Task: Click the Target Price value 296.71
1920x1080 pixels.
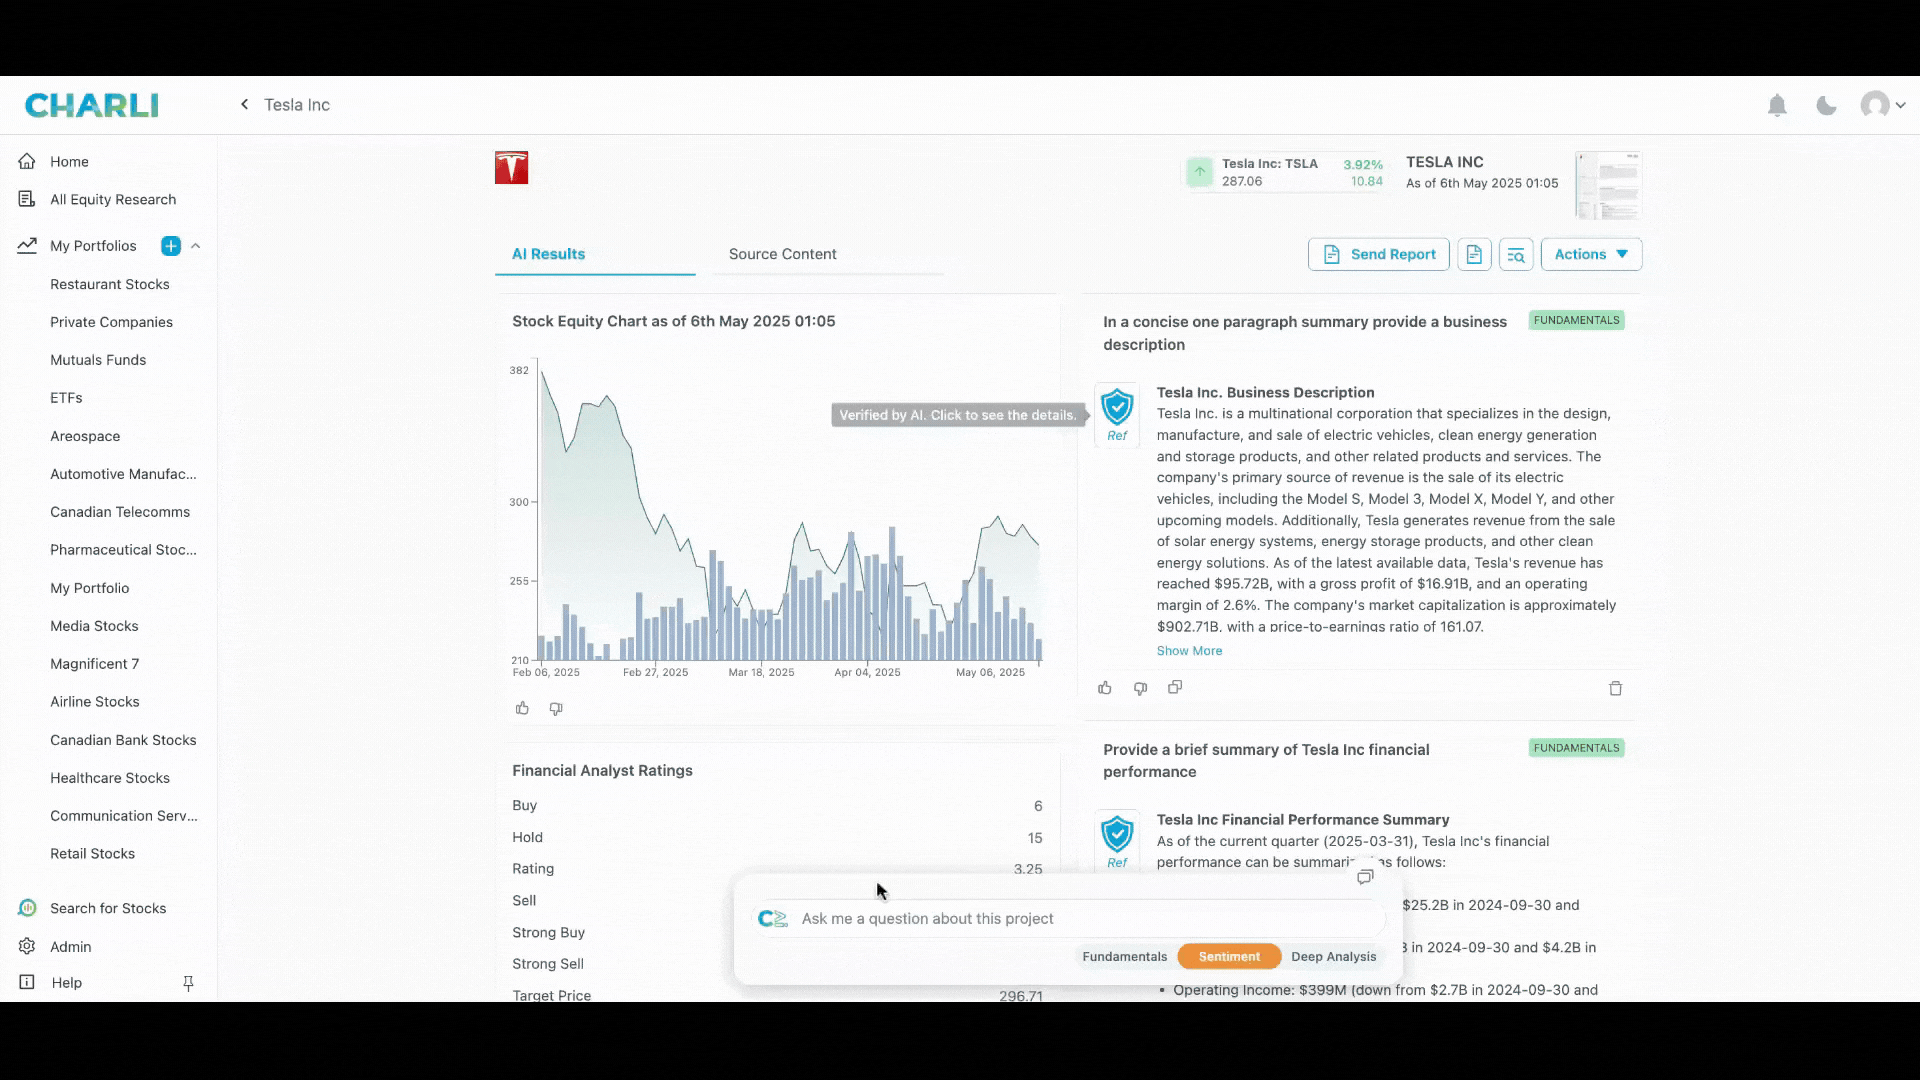Action: click(1020, 996)
